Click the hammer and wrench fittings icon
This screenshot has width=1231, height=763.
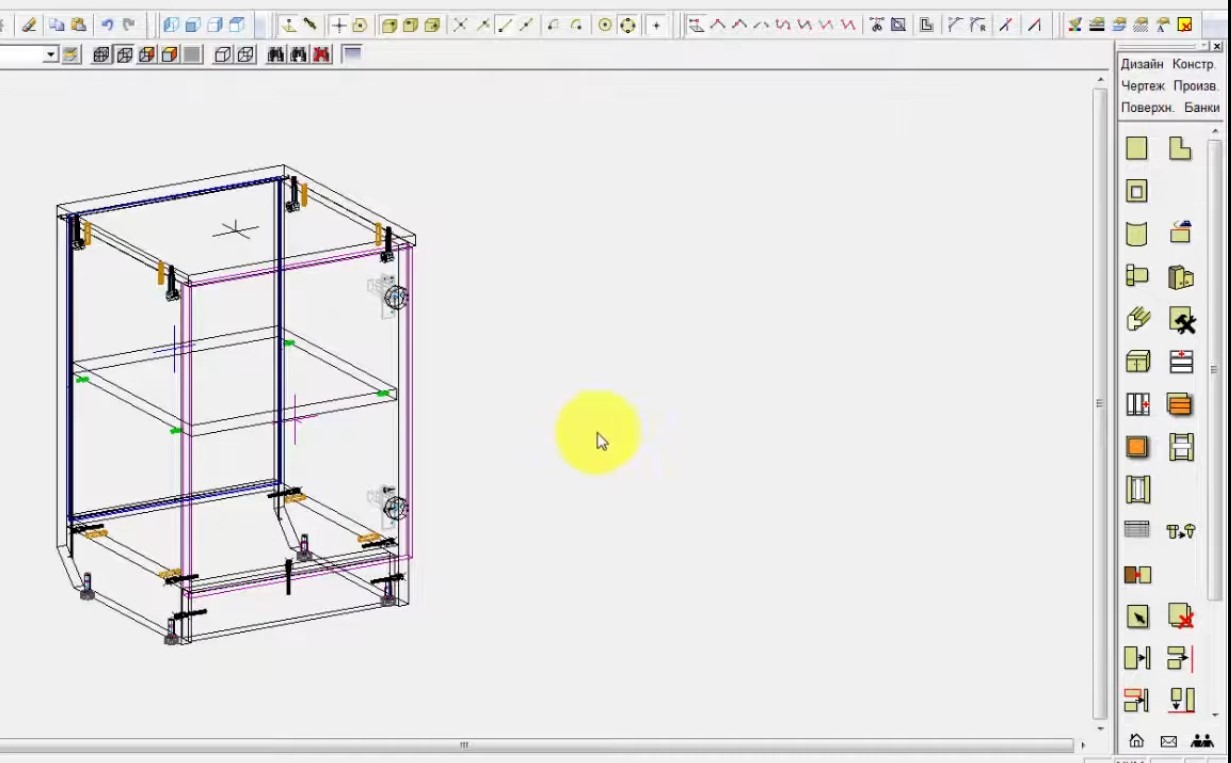tap(1182, 320)
